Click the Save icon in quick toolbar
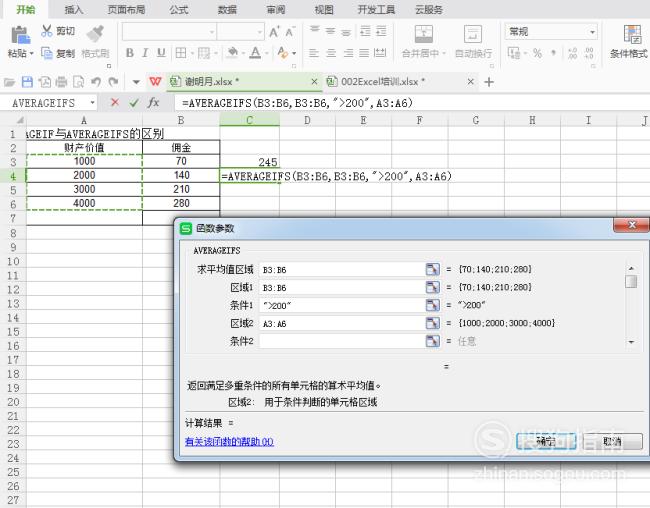The width and height of the screenshot is (650, 508). pos(27,82)
